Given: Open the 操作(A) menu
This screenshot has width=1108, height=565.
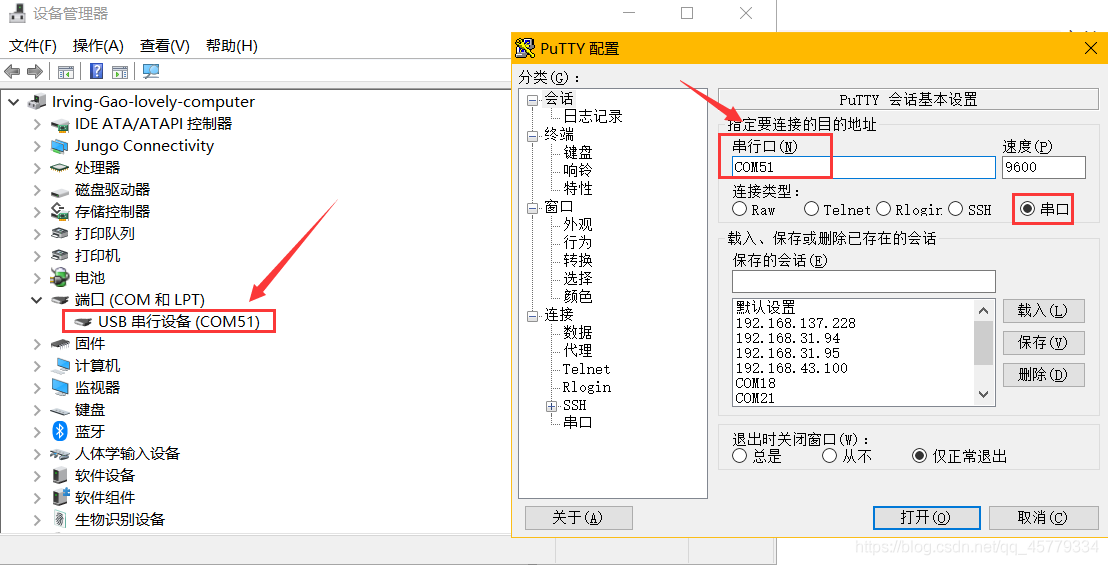Looking at the screenshot, I should (x=98, y=46).
